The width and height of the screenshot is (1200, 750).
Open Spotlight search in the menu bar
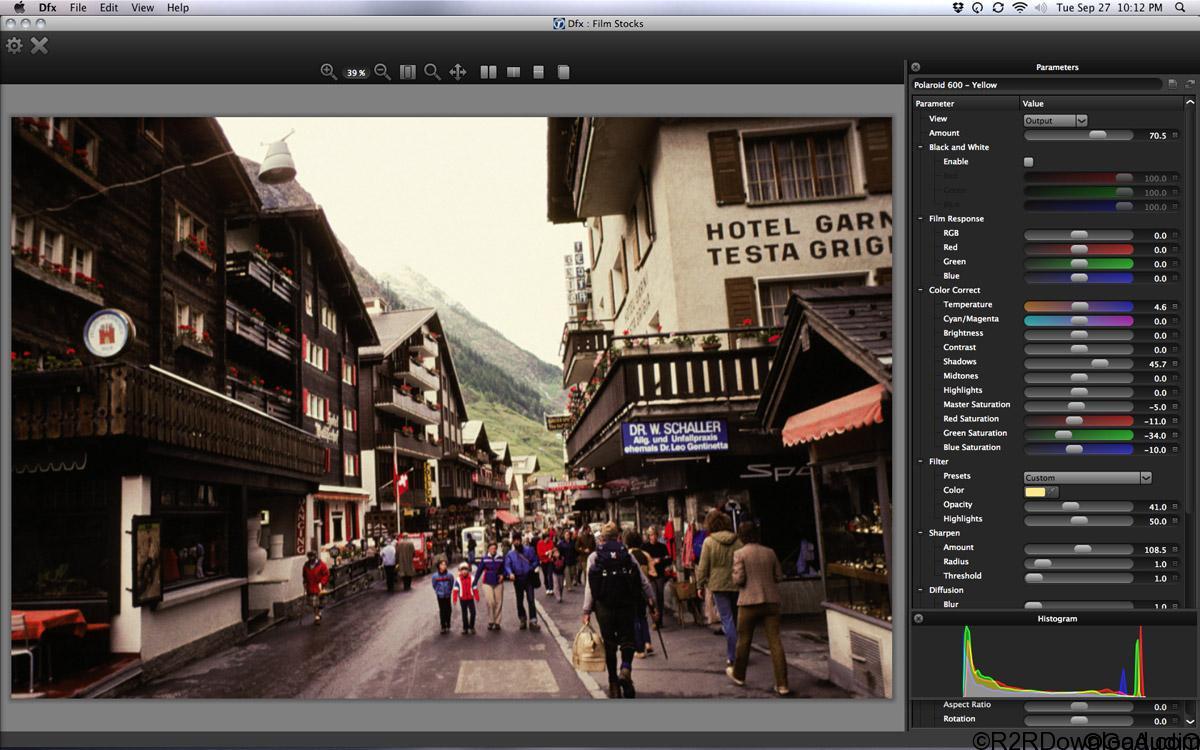[x=1181, y=7]
